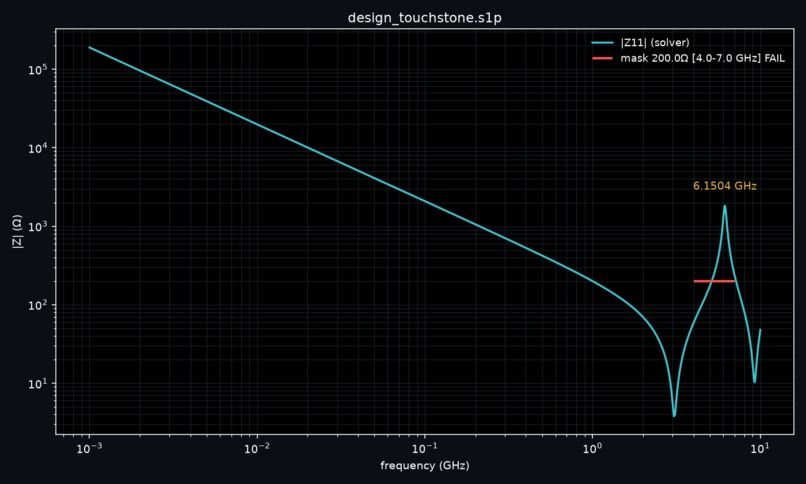
Task: Click the cyan legend line swatch
Action: pos(602,43)
